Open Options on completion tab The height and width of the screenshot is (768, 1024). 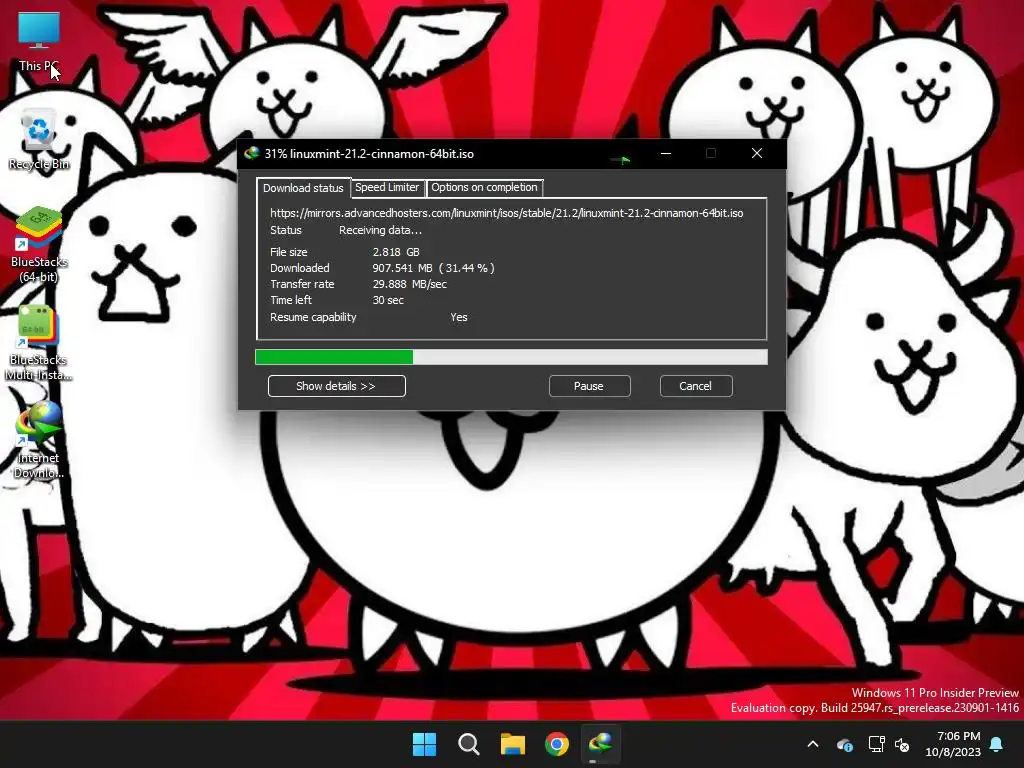[485, 187]
